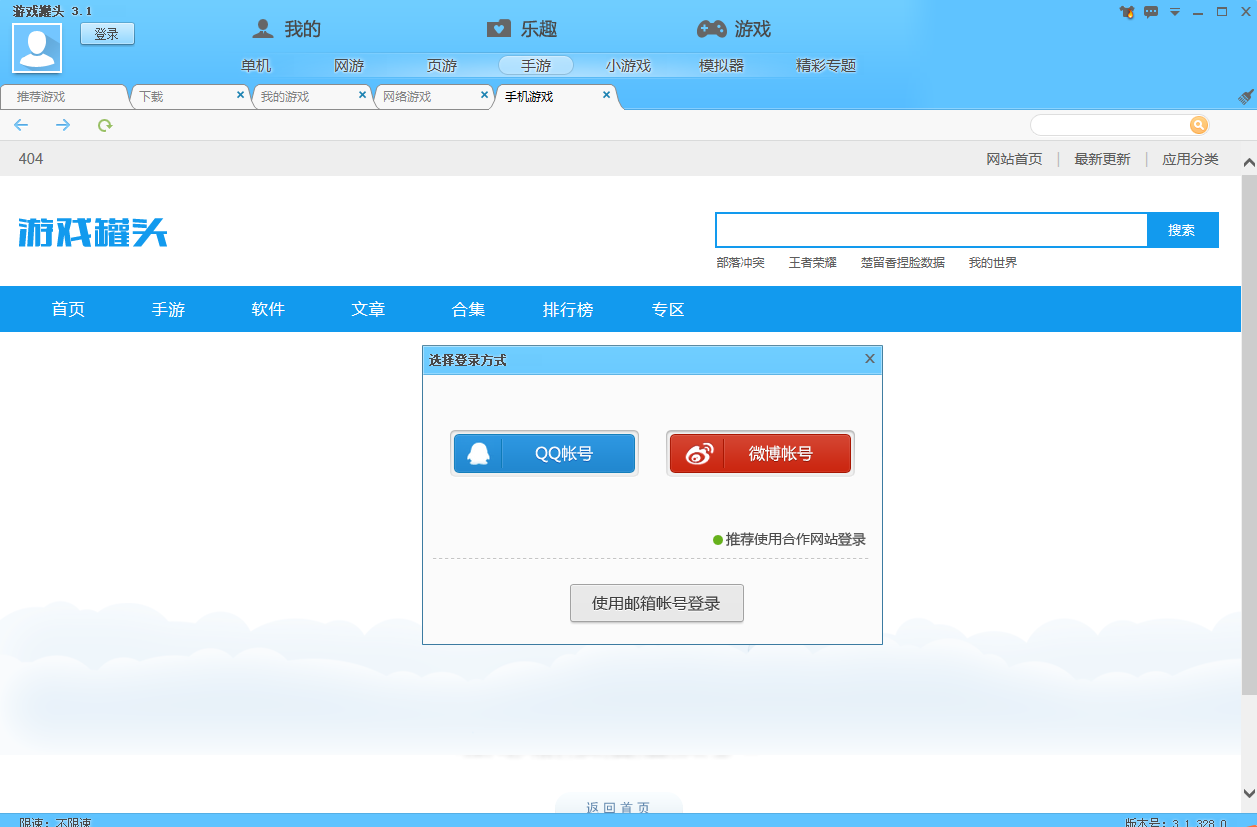Click the 登录 button

tap(107, 33)
